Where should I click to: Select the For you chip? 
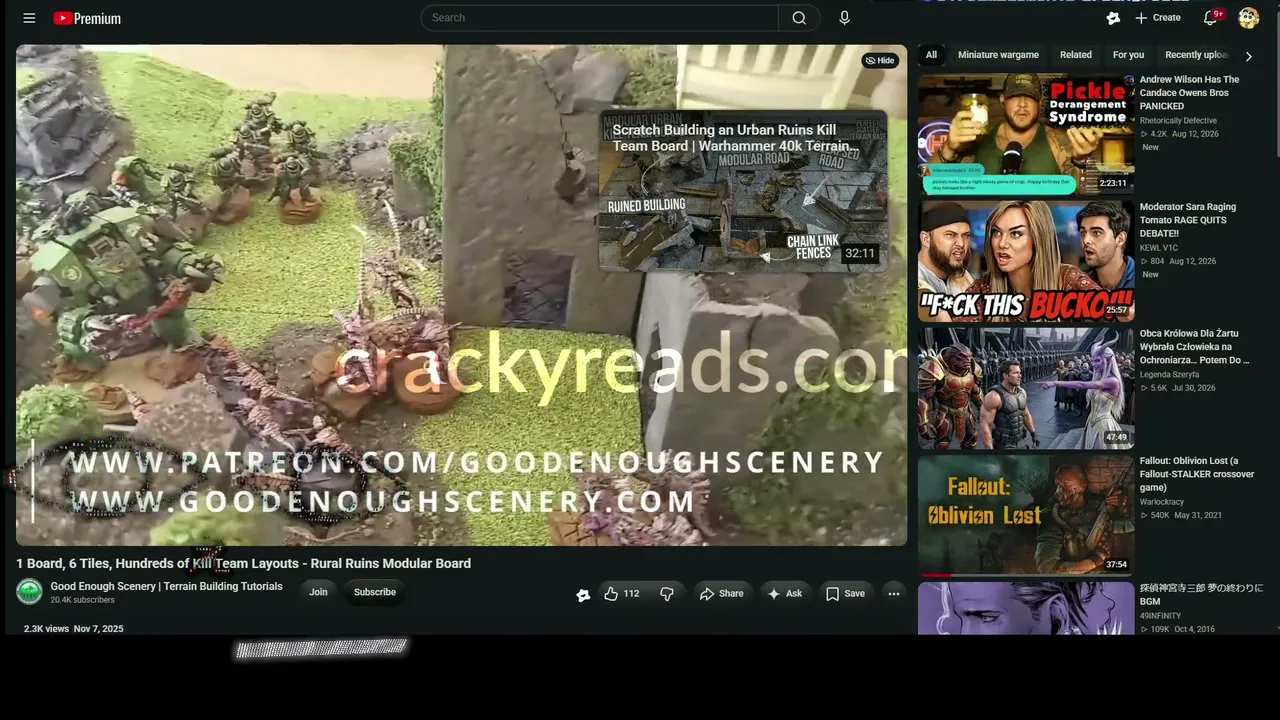[1128, 55]
